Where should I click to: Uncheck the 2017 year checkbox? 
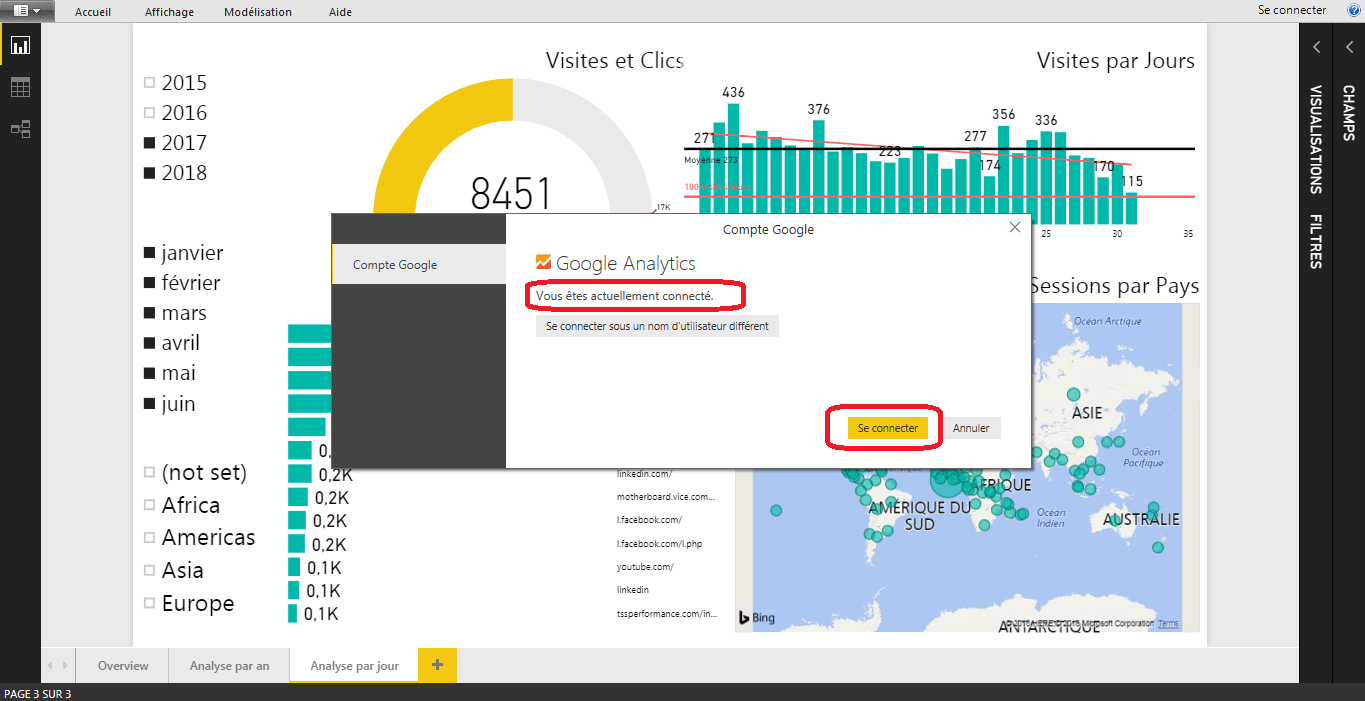click(150, 143)
